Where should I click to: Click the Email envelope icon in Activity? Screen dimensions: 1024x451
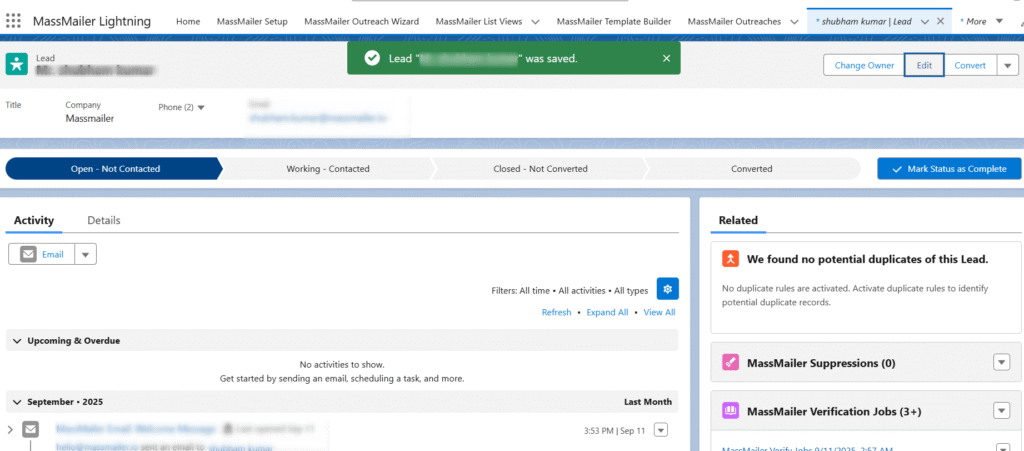point(27,254)
